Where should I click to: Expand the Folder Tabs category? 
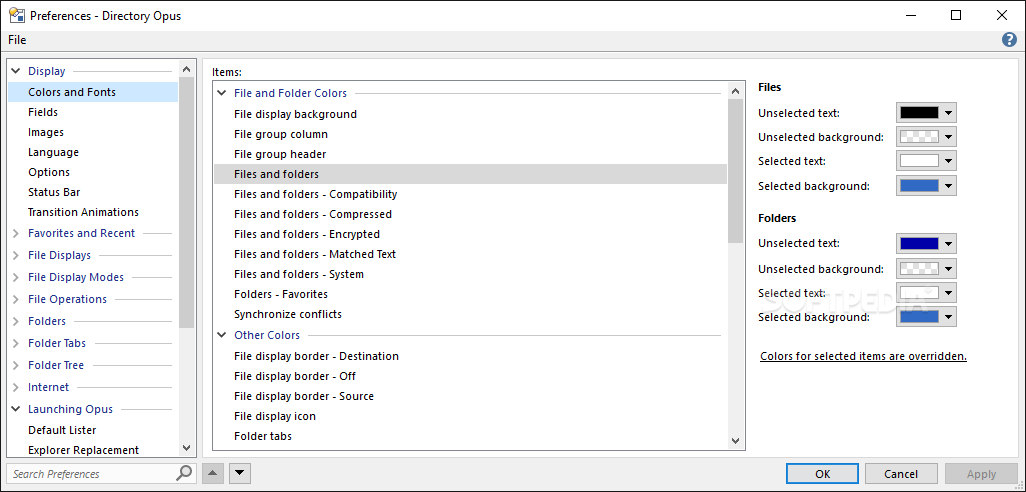pyautogui.click(x=16, y=343)
